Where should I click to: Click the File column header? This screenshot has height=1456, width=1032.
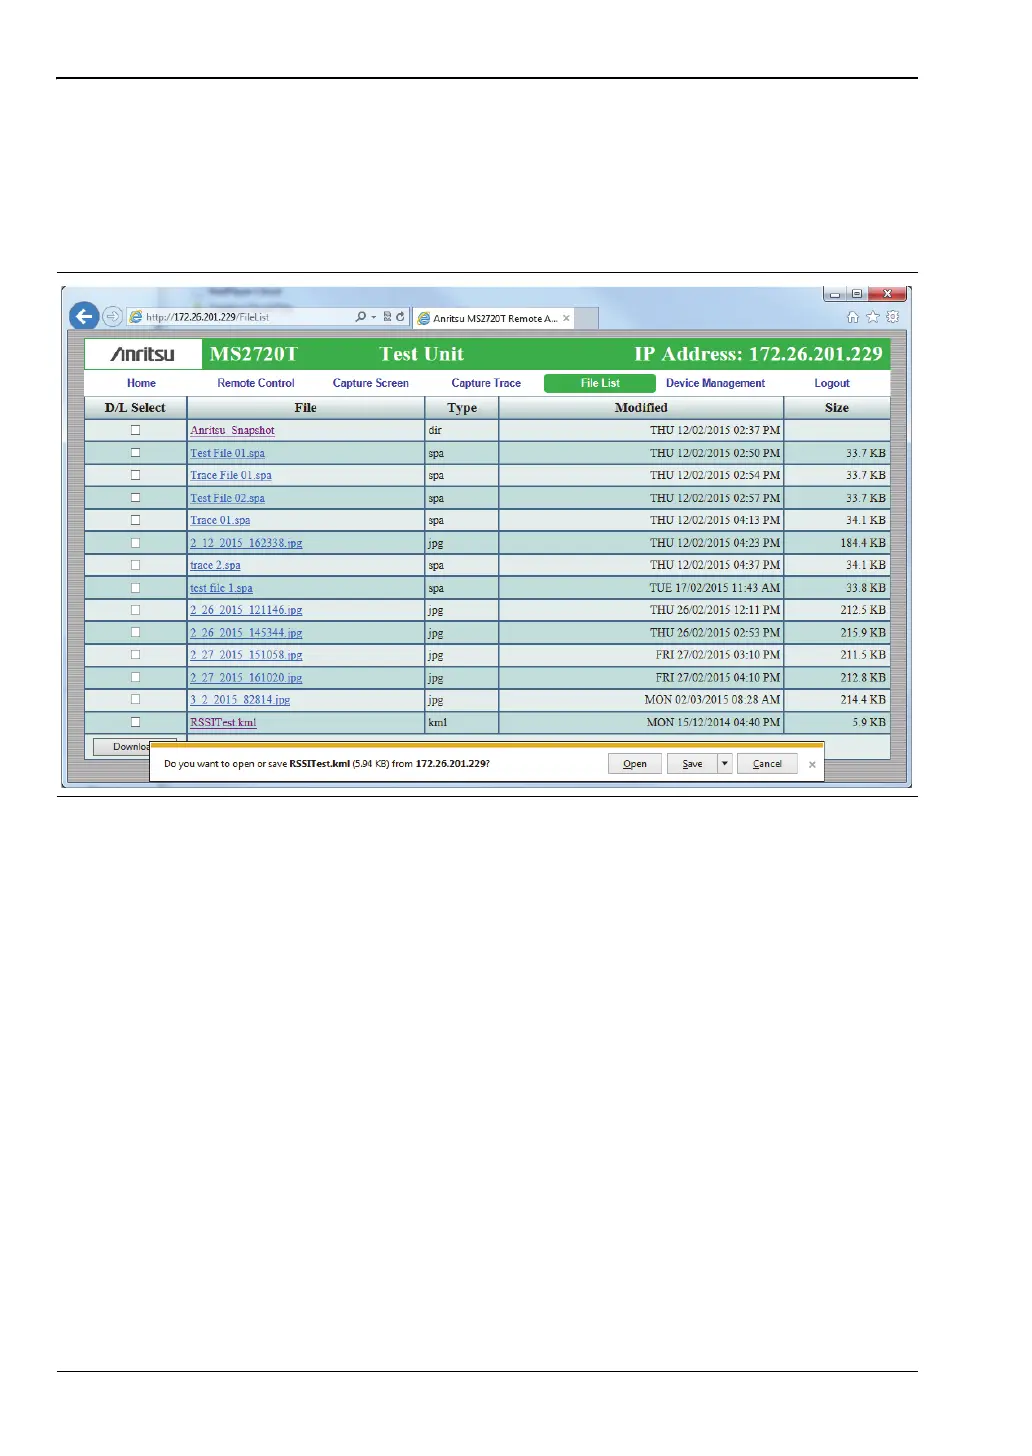point(306,408)
